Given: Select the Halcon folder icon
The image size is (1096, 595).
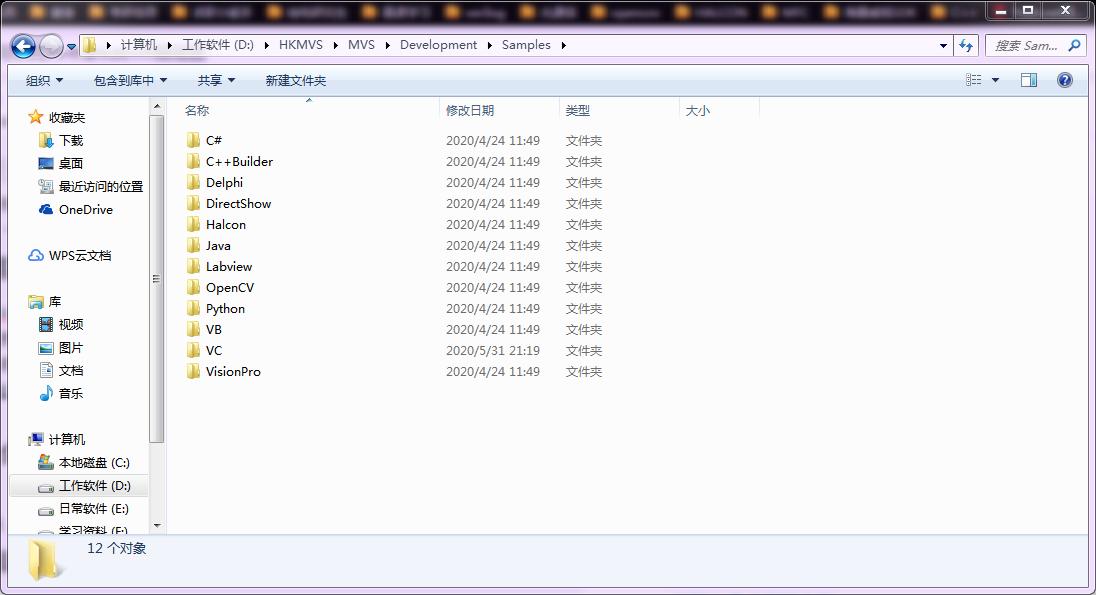Looking at the screenshot, I should [194, 224].
